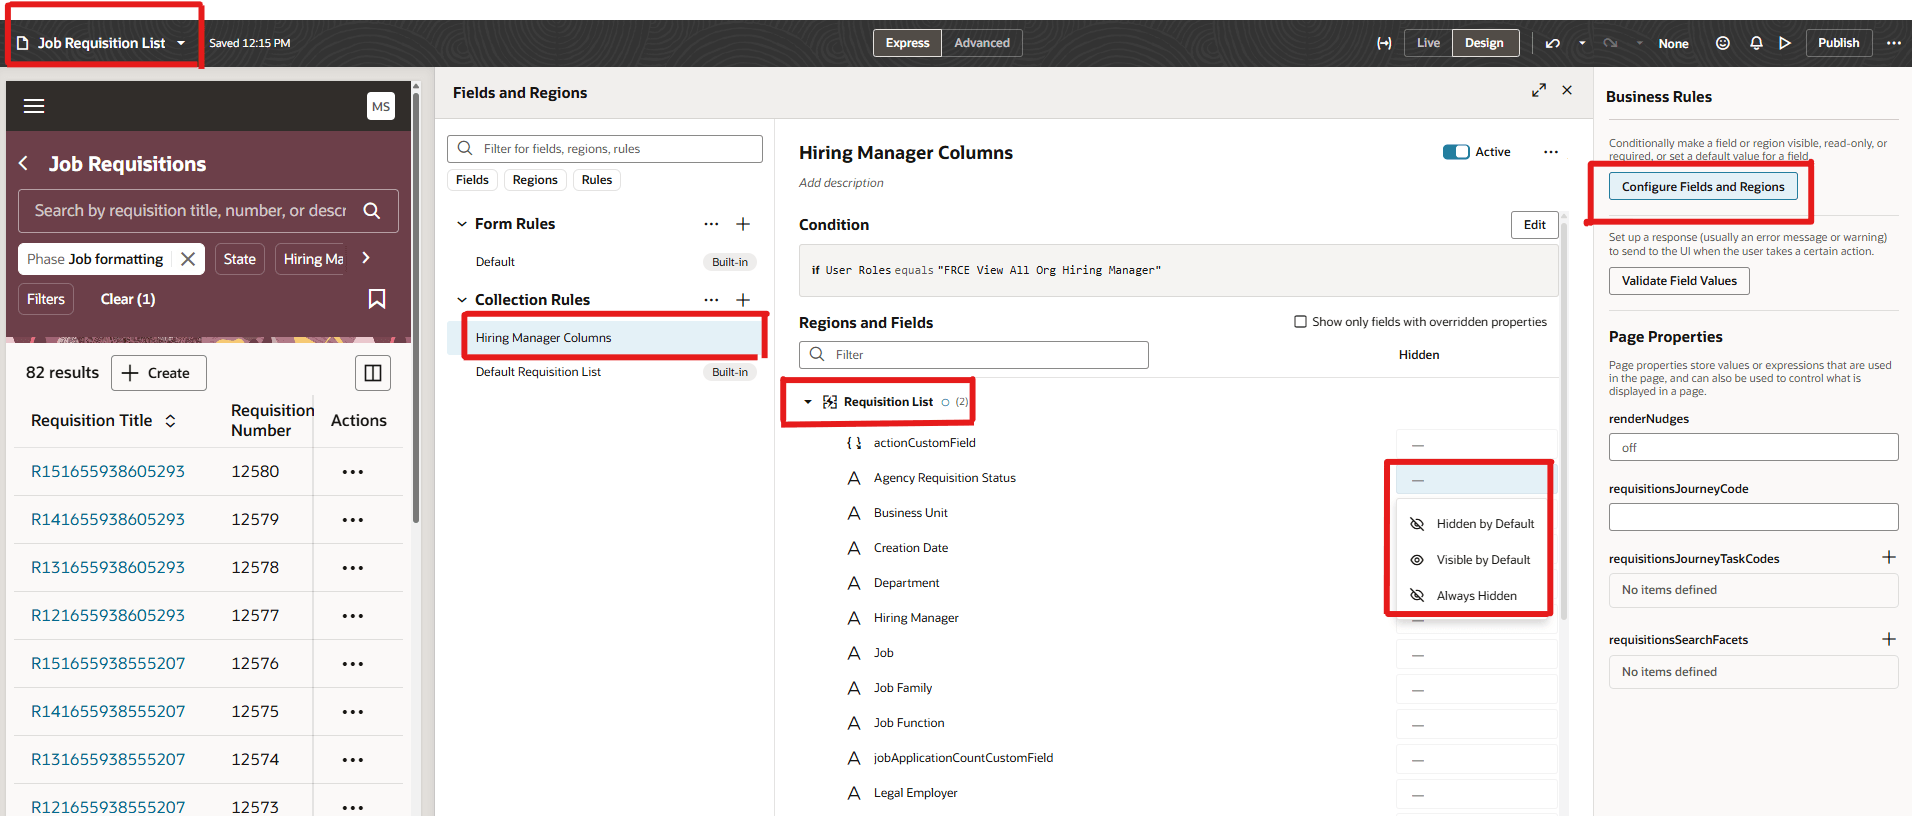Select the Regions filter tab
Image resolution: width=1912 pixels, height=816 pixels.
(x=535, y=180)
